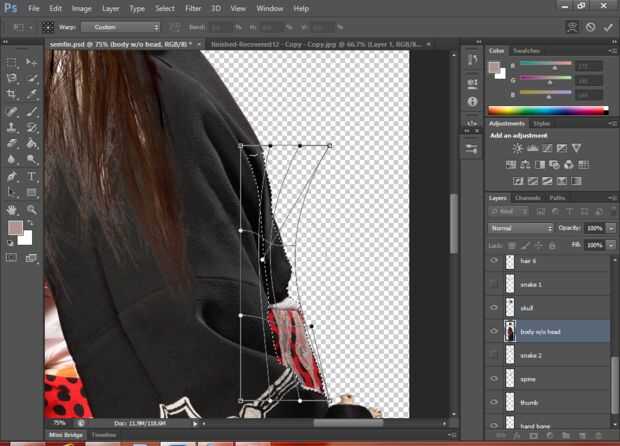
Task: Hide the hair 6 layer
Action: click(x=494, y=261)
